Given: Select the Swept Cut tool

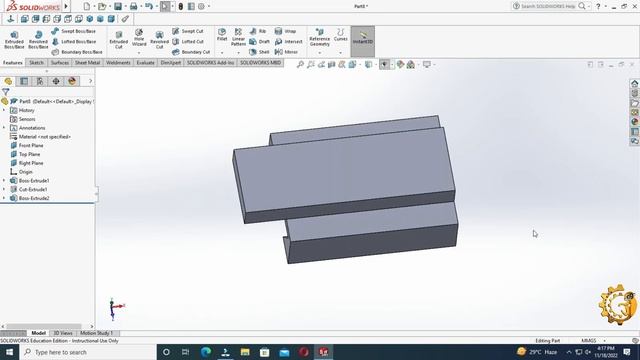Looking at the screenshot, I should point(188,31).
